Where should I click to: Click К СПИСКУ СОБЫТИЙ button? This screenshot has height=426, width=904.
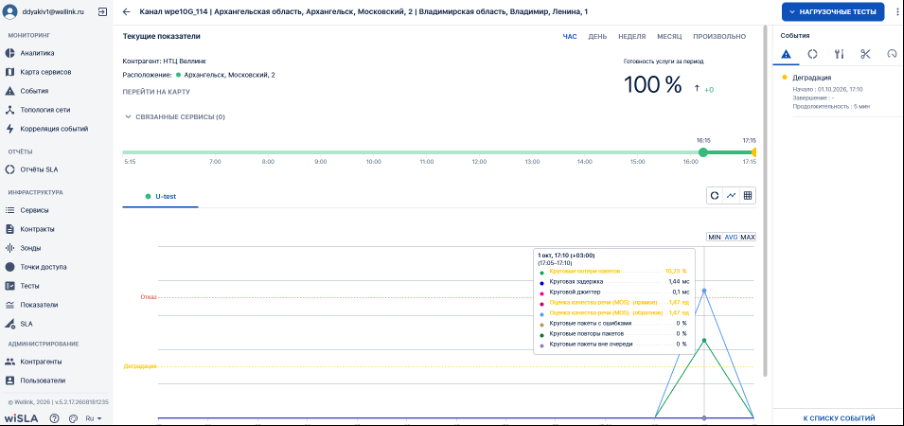(839, 418)
